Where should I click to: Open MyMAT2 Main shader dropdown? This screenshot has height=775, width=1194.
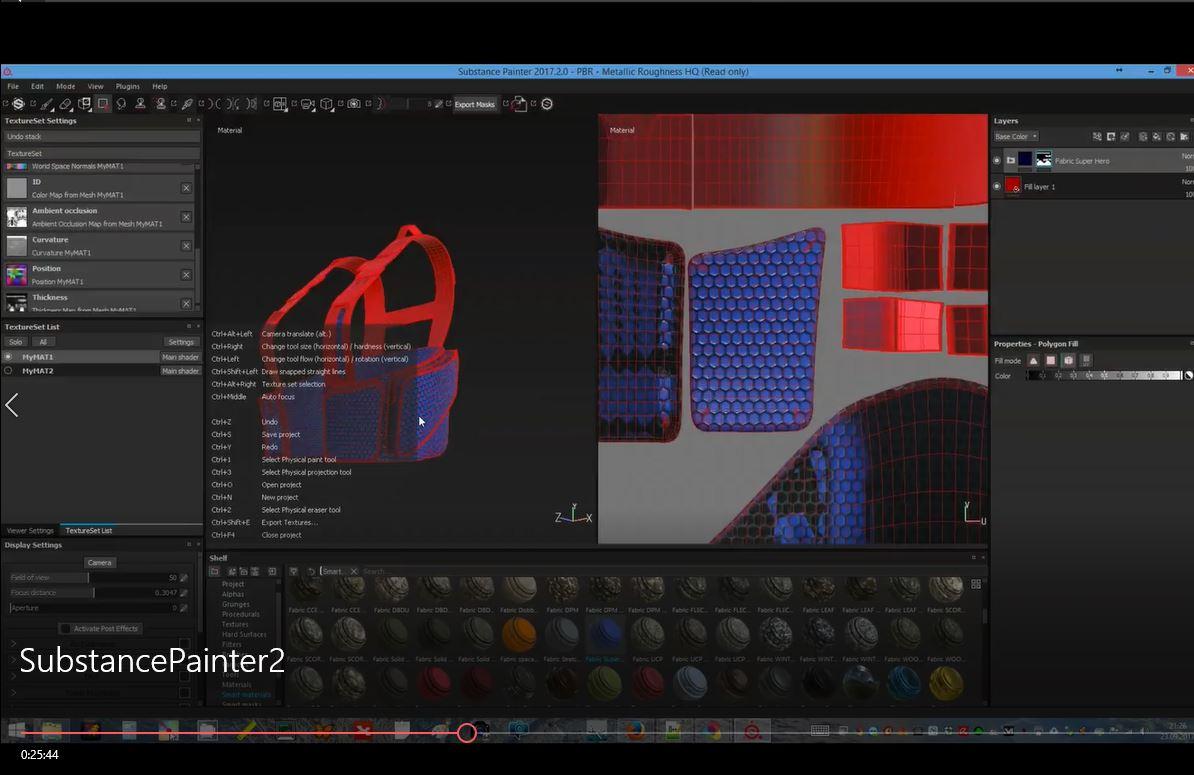click(x=180, y=371)
